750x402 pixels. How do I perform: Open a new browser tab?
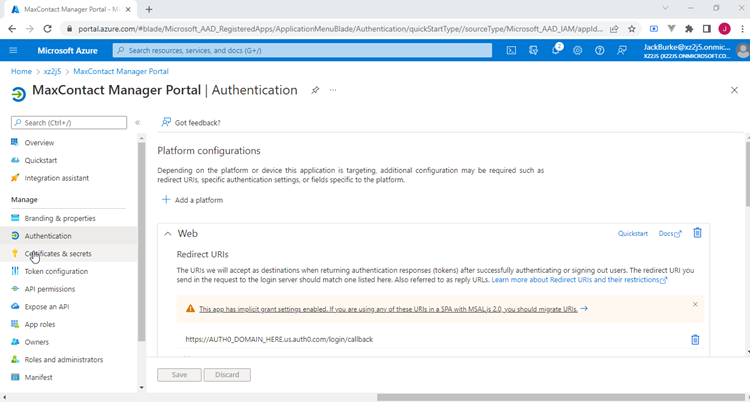tap(149, 9)
